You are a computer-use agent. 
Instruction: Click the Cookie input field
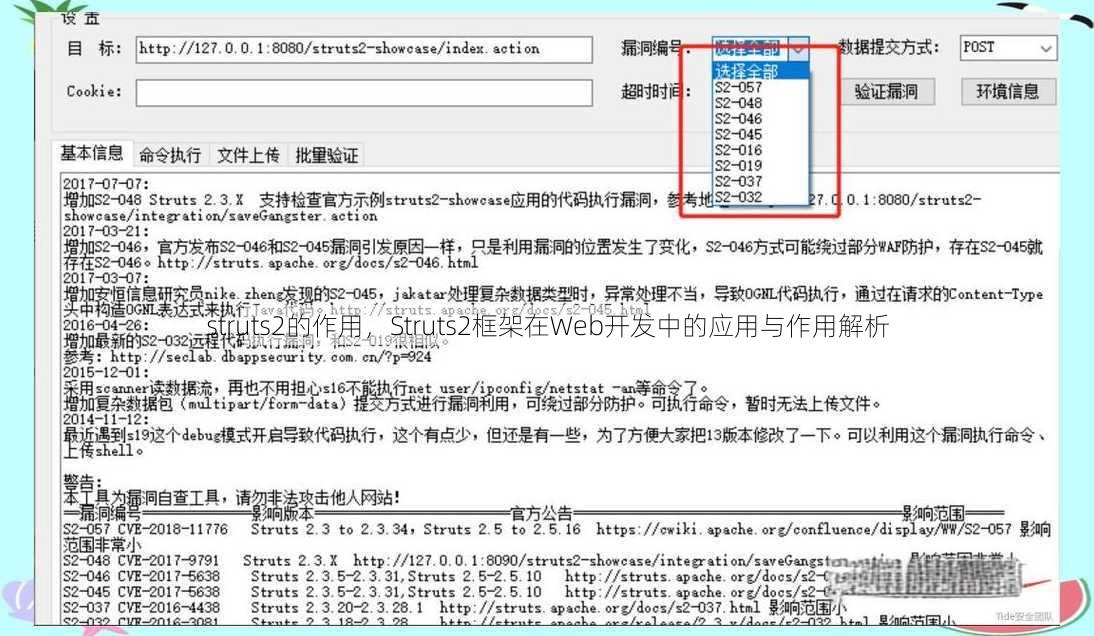(364, 93)
